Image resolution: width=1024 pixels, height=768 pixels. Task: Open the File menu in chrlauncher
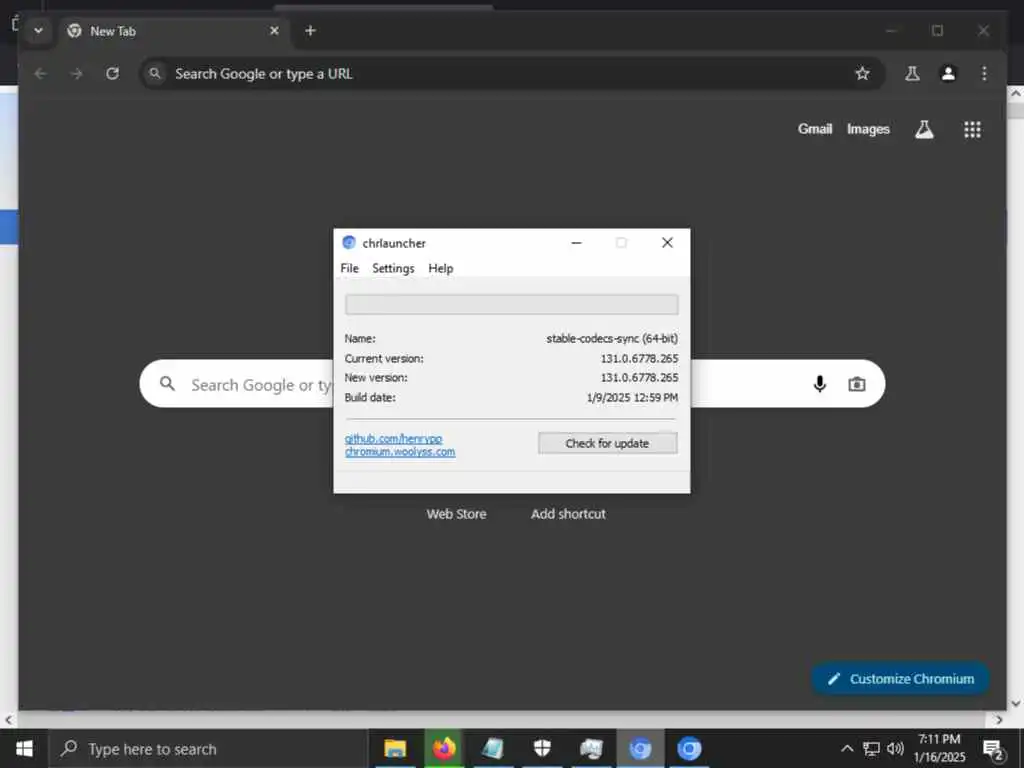349,268
